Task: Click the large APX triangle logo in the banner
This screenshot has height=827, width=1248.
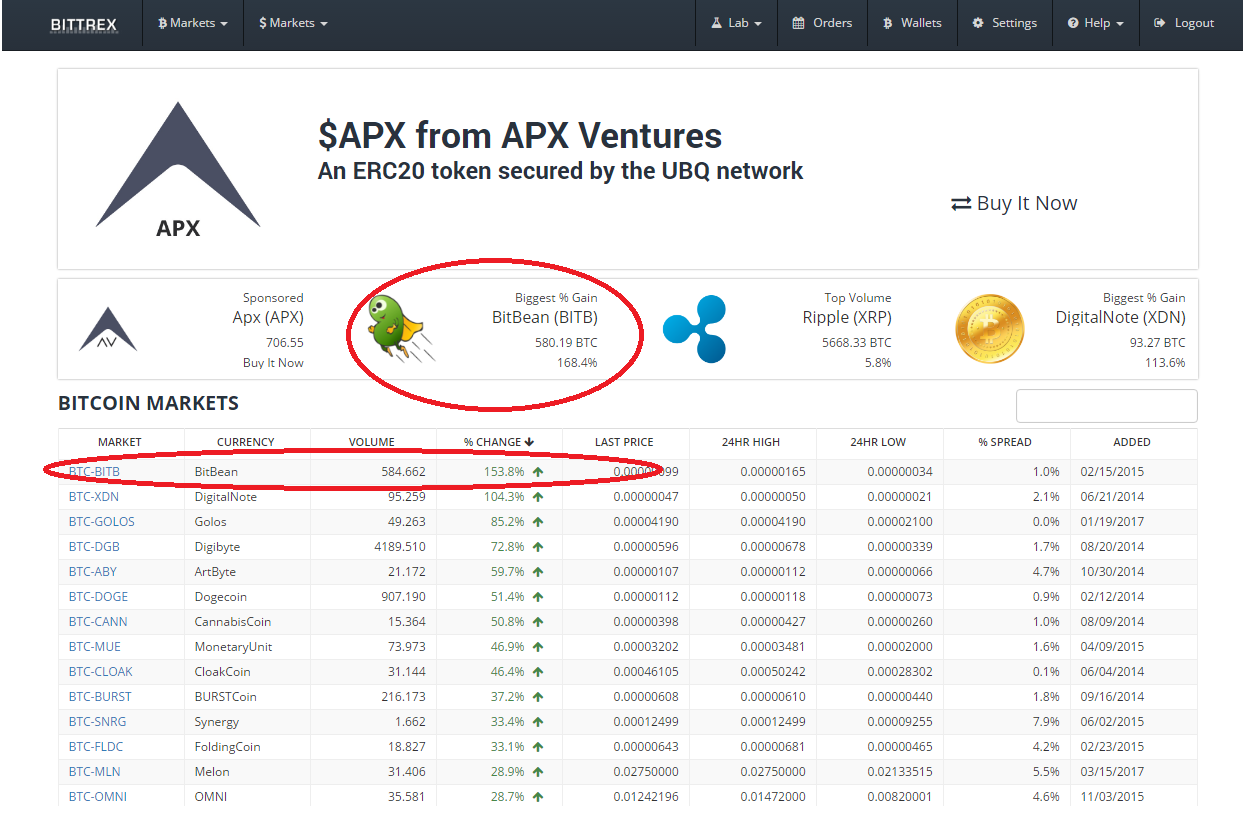Action: 178,170
